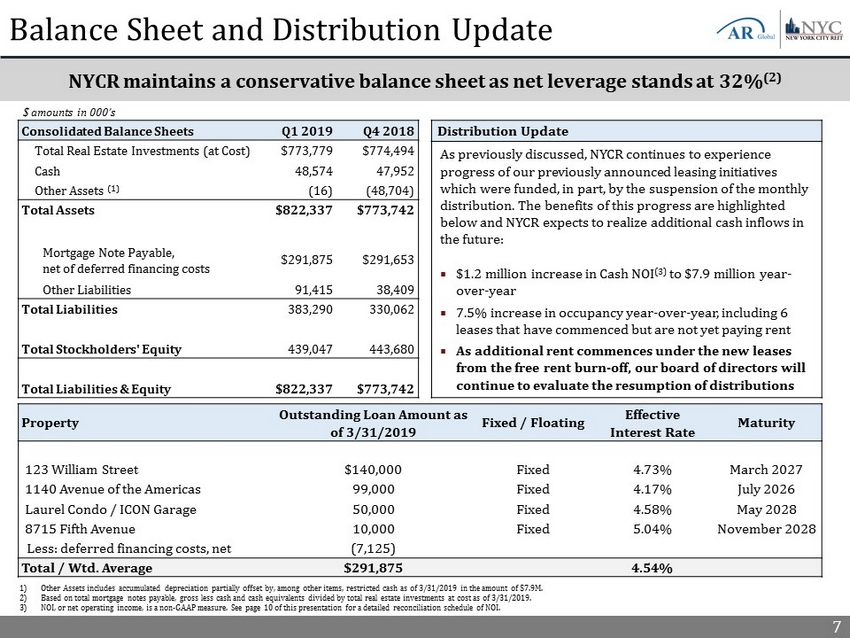Click the slide title Balance Sheet and Distribution Update
The width and height of the screenshot is (850, 638).
pyautogui.click(x=280, y=30)
